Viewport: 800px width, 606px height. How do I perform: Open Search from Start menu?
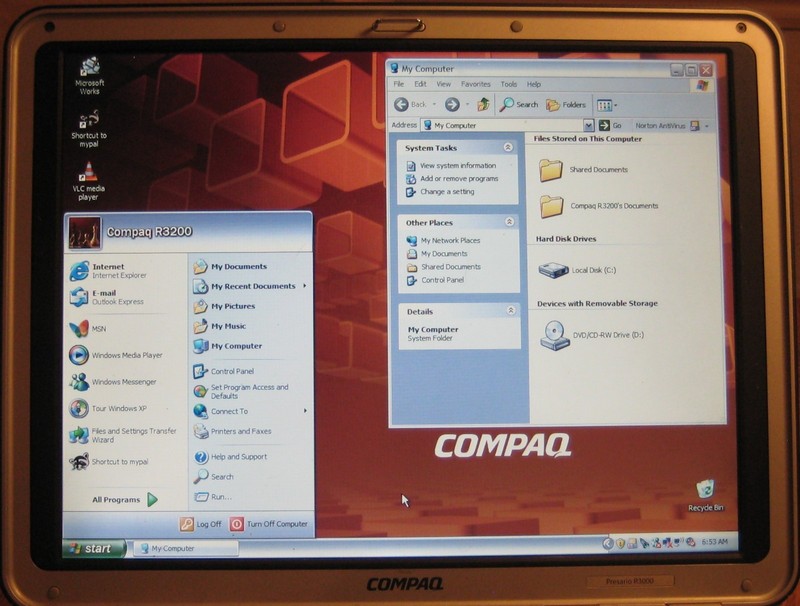(x=213, y=476)
